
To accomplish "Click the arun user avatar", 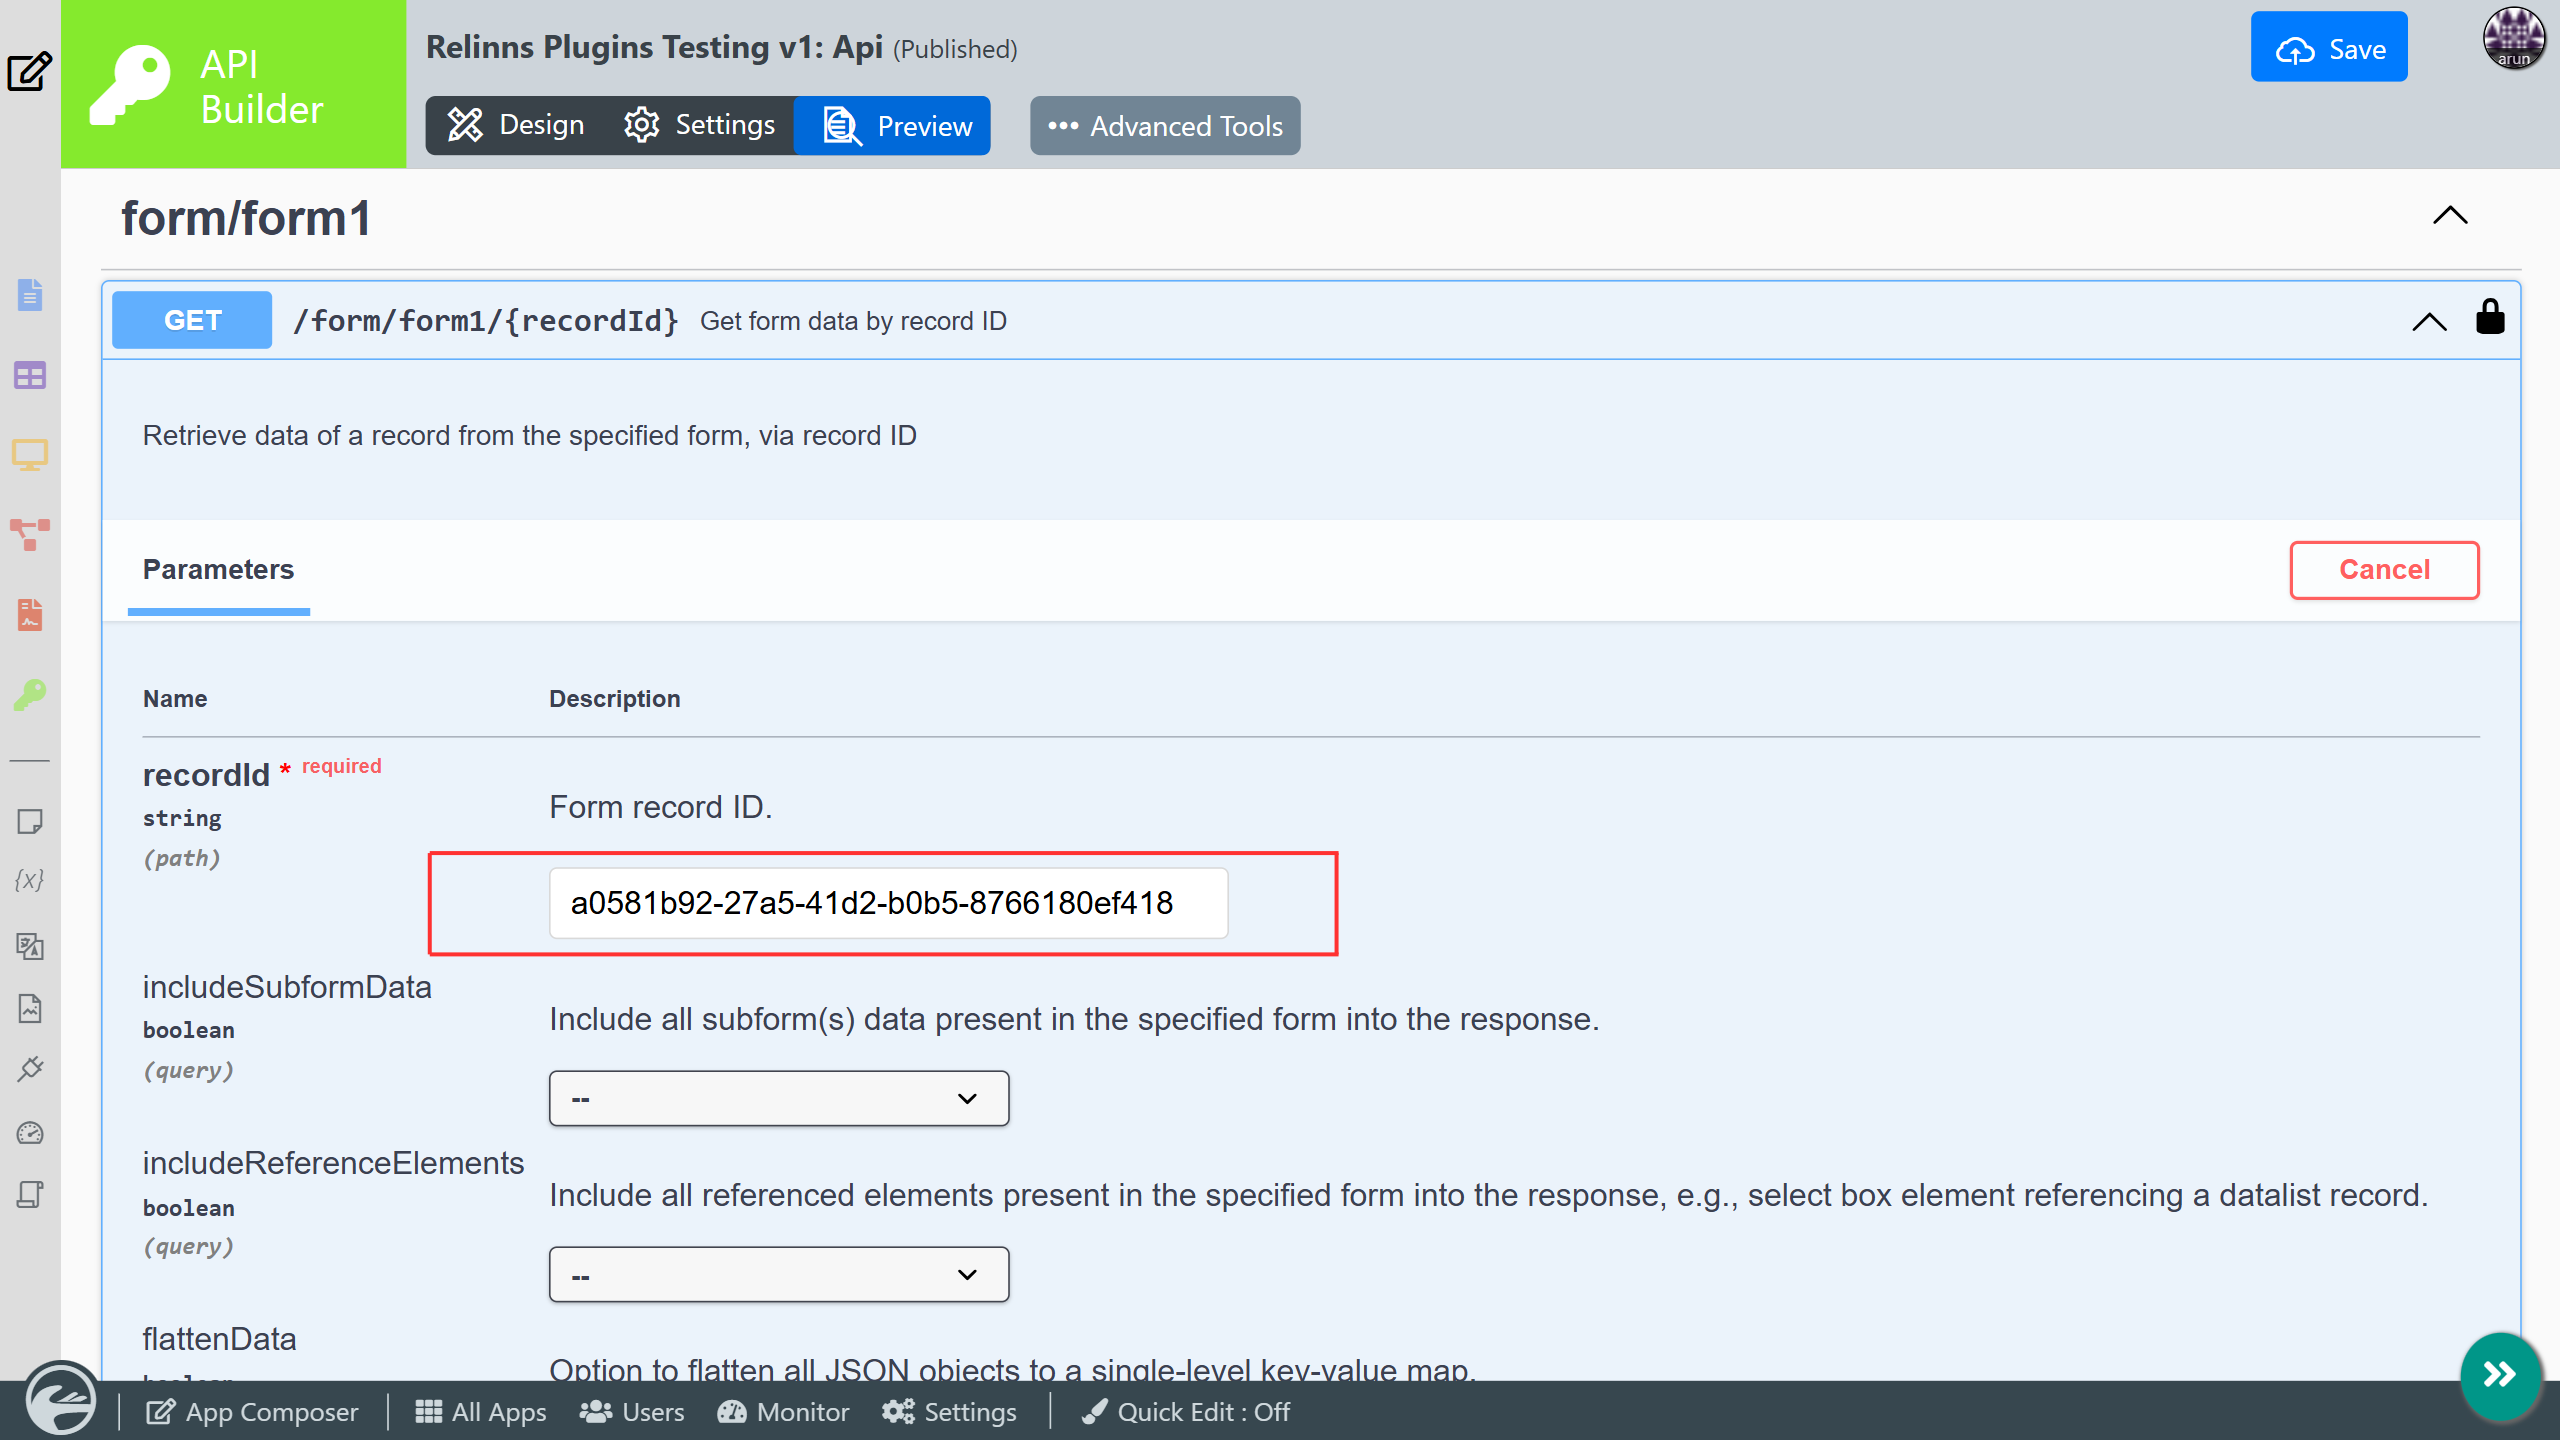I will pyautogui.click(x=2513, y=38).
